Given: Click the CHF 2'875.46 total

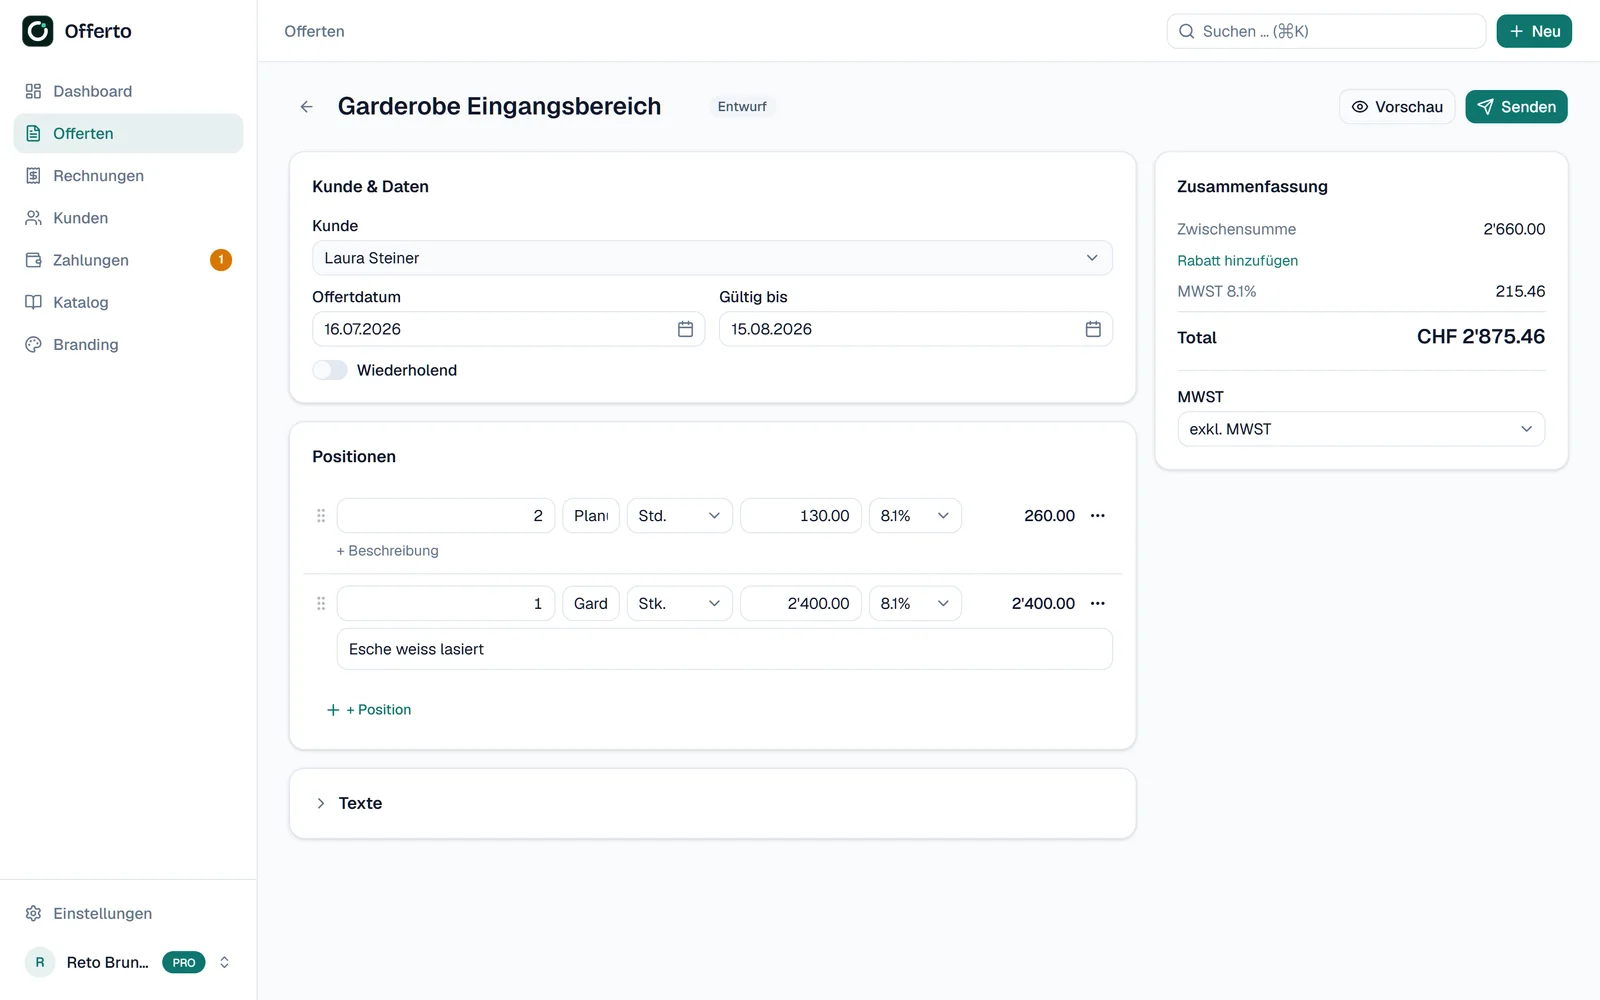Looking at the screenshot, I should pos(1480,337).
